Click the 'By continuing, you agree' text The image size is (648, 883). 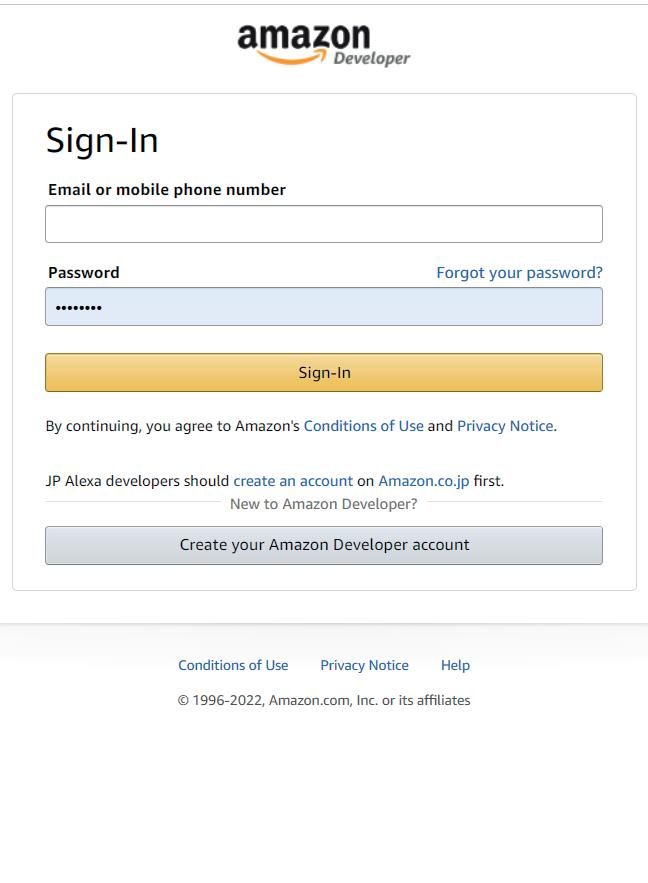pyautogui.click(x=171, y=426)
